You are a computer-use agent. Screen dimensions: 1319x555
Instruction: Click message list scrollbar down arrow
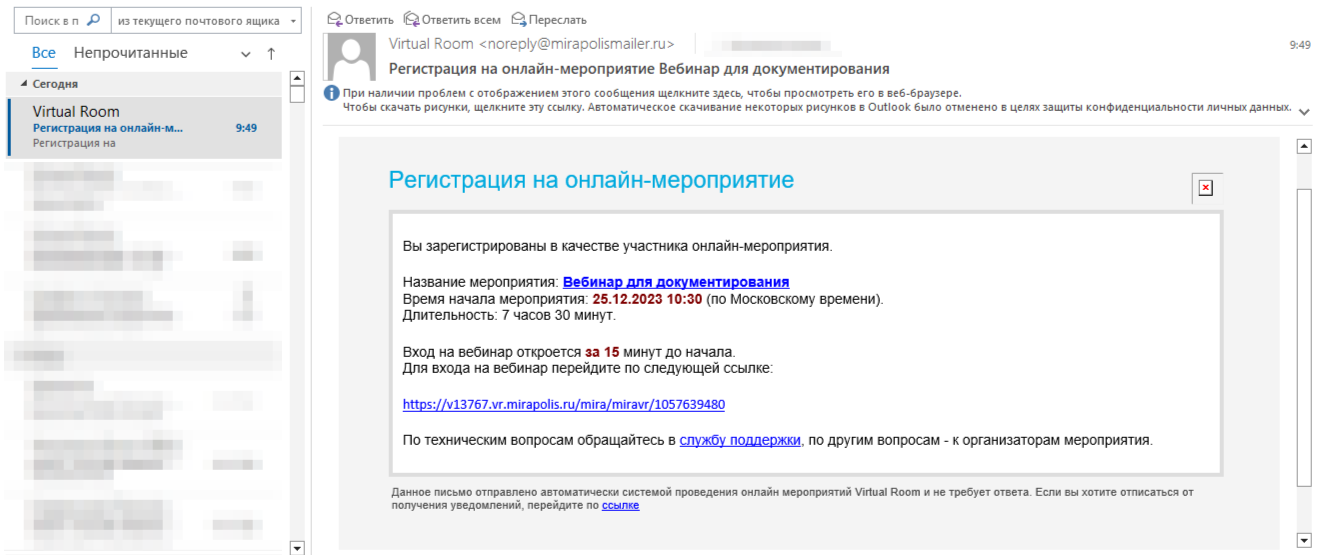[296, 547]
